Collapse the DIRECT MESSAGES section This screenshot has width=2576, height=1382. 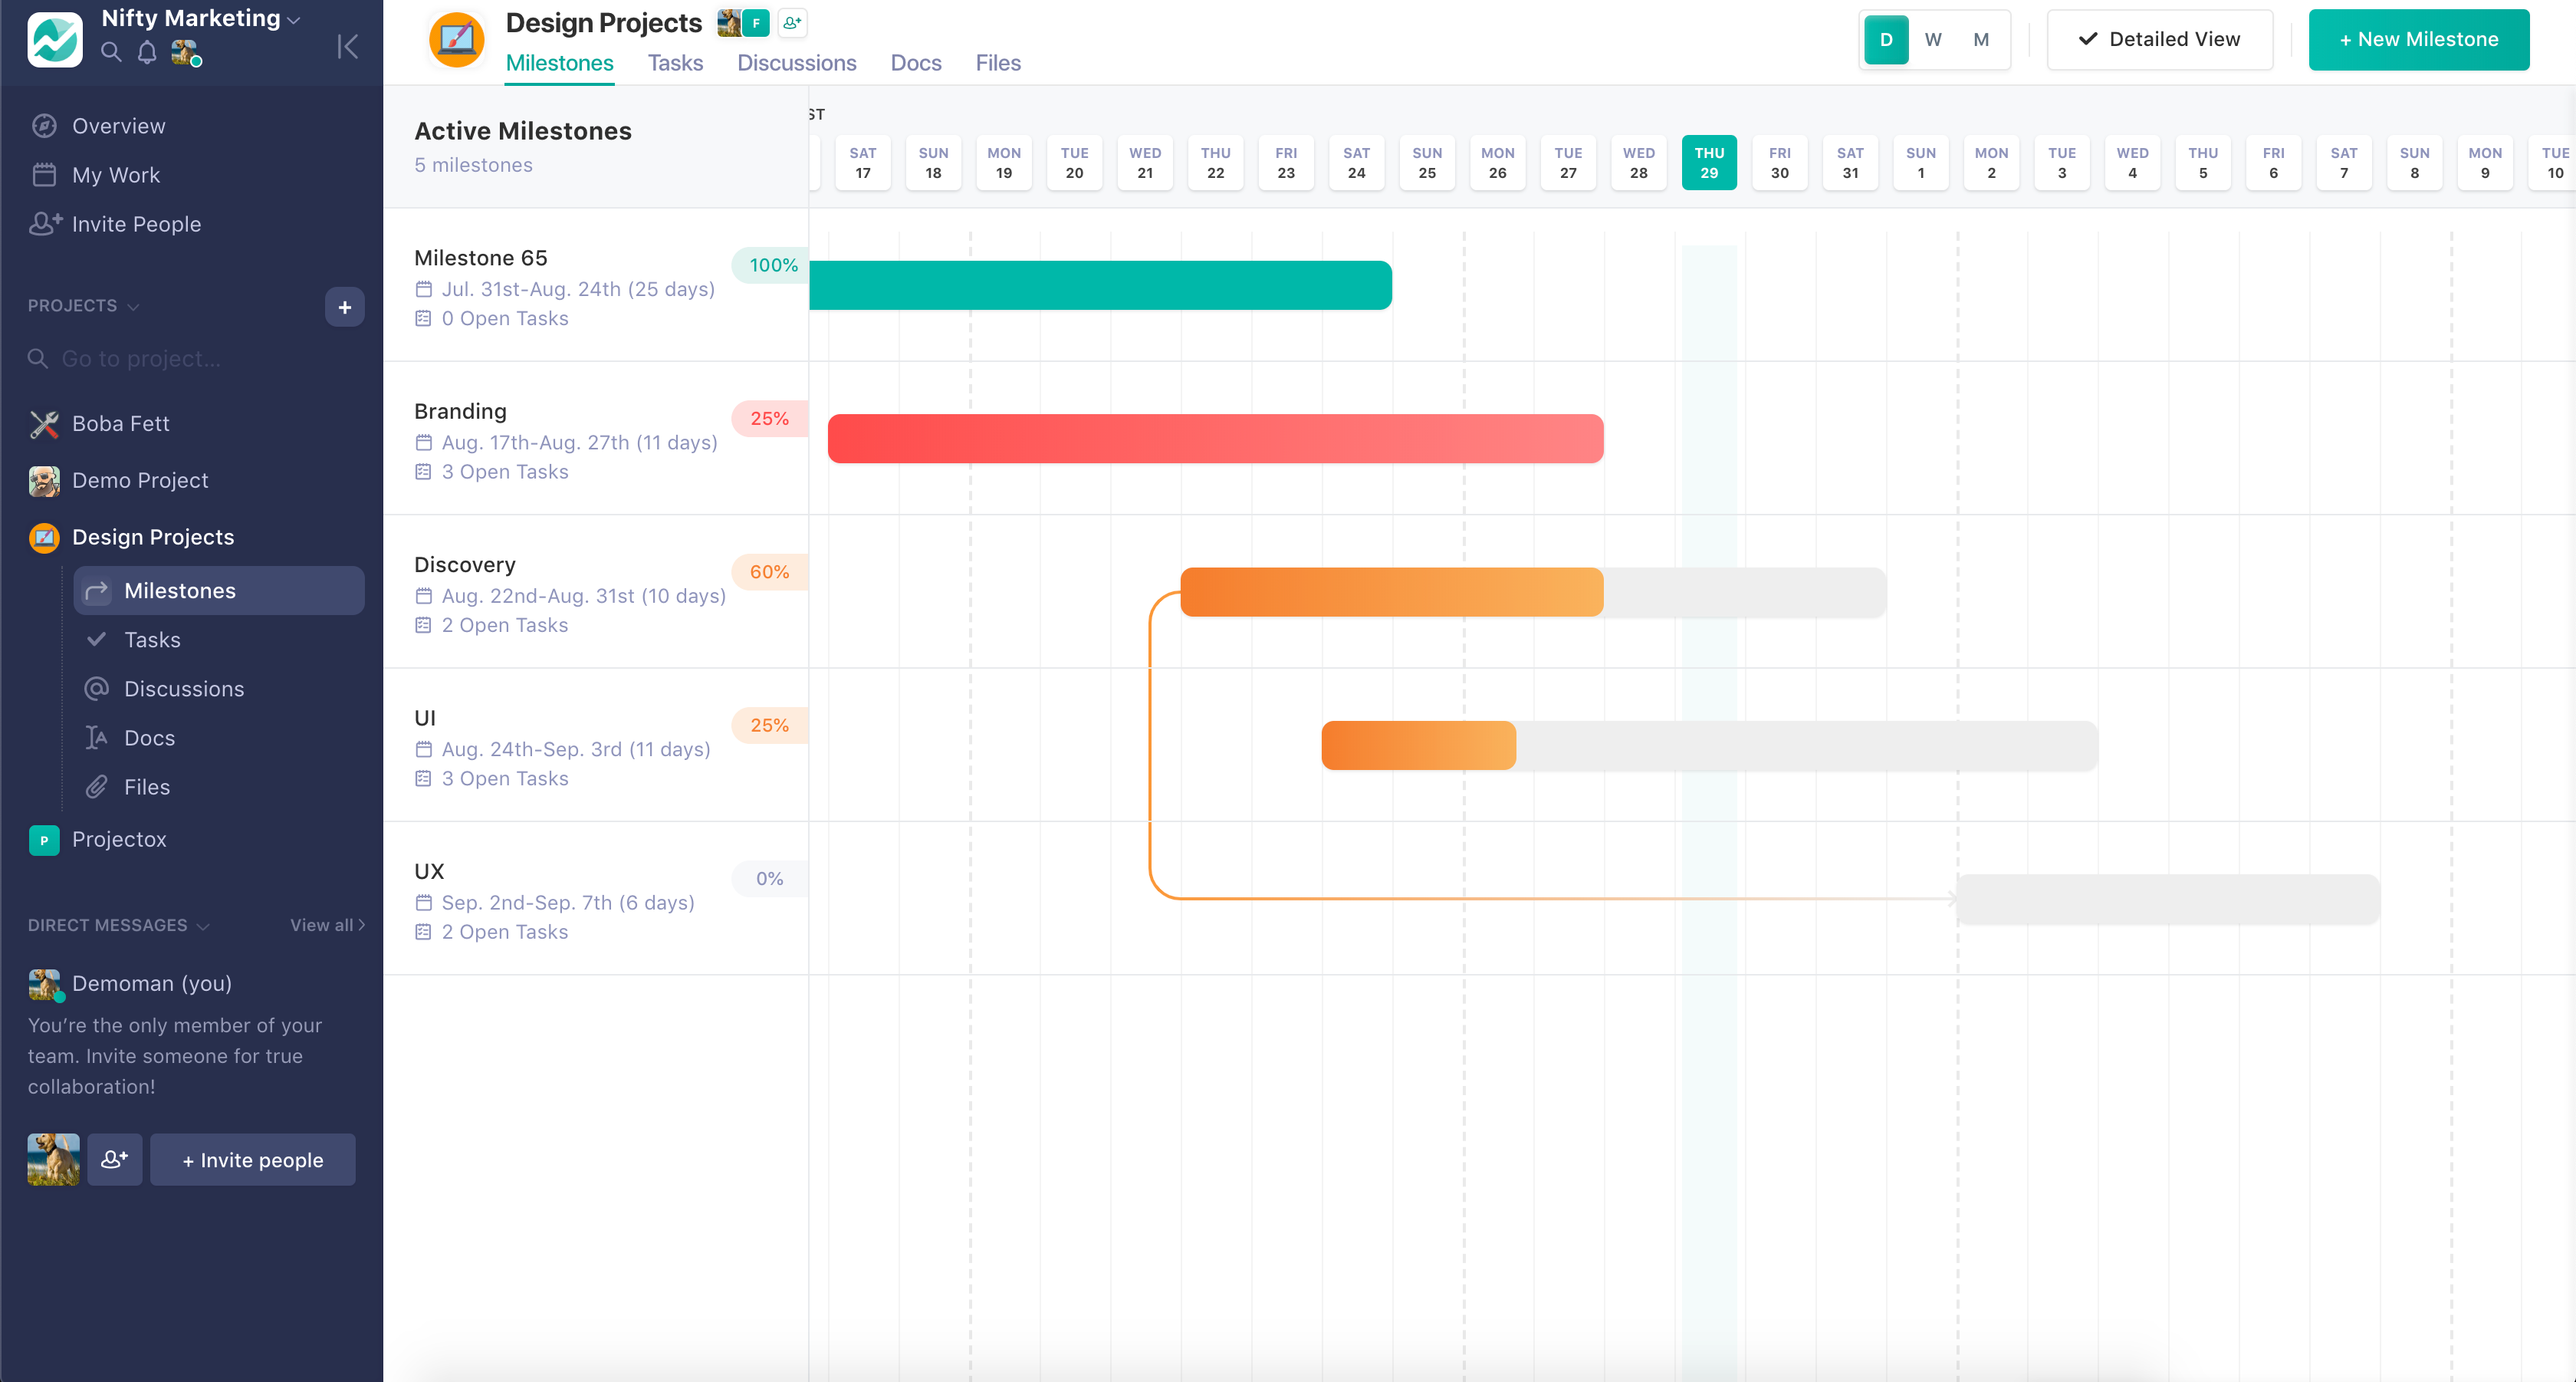pos(203,926)
